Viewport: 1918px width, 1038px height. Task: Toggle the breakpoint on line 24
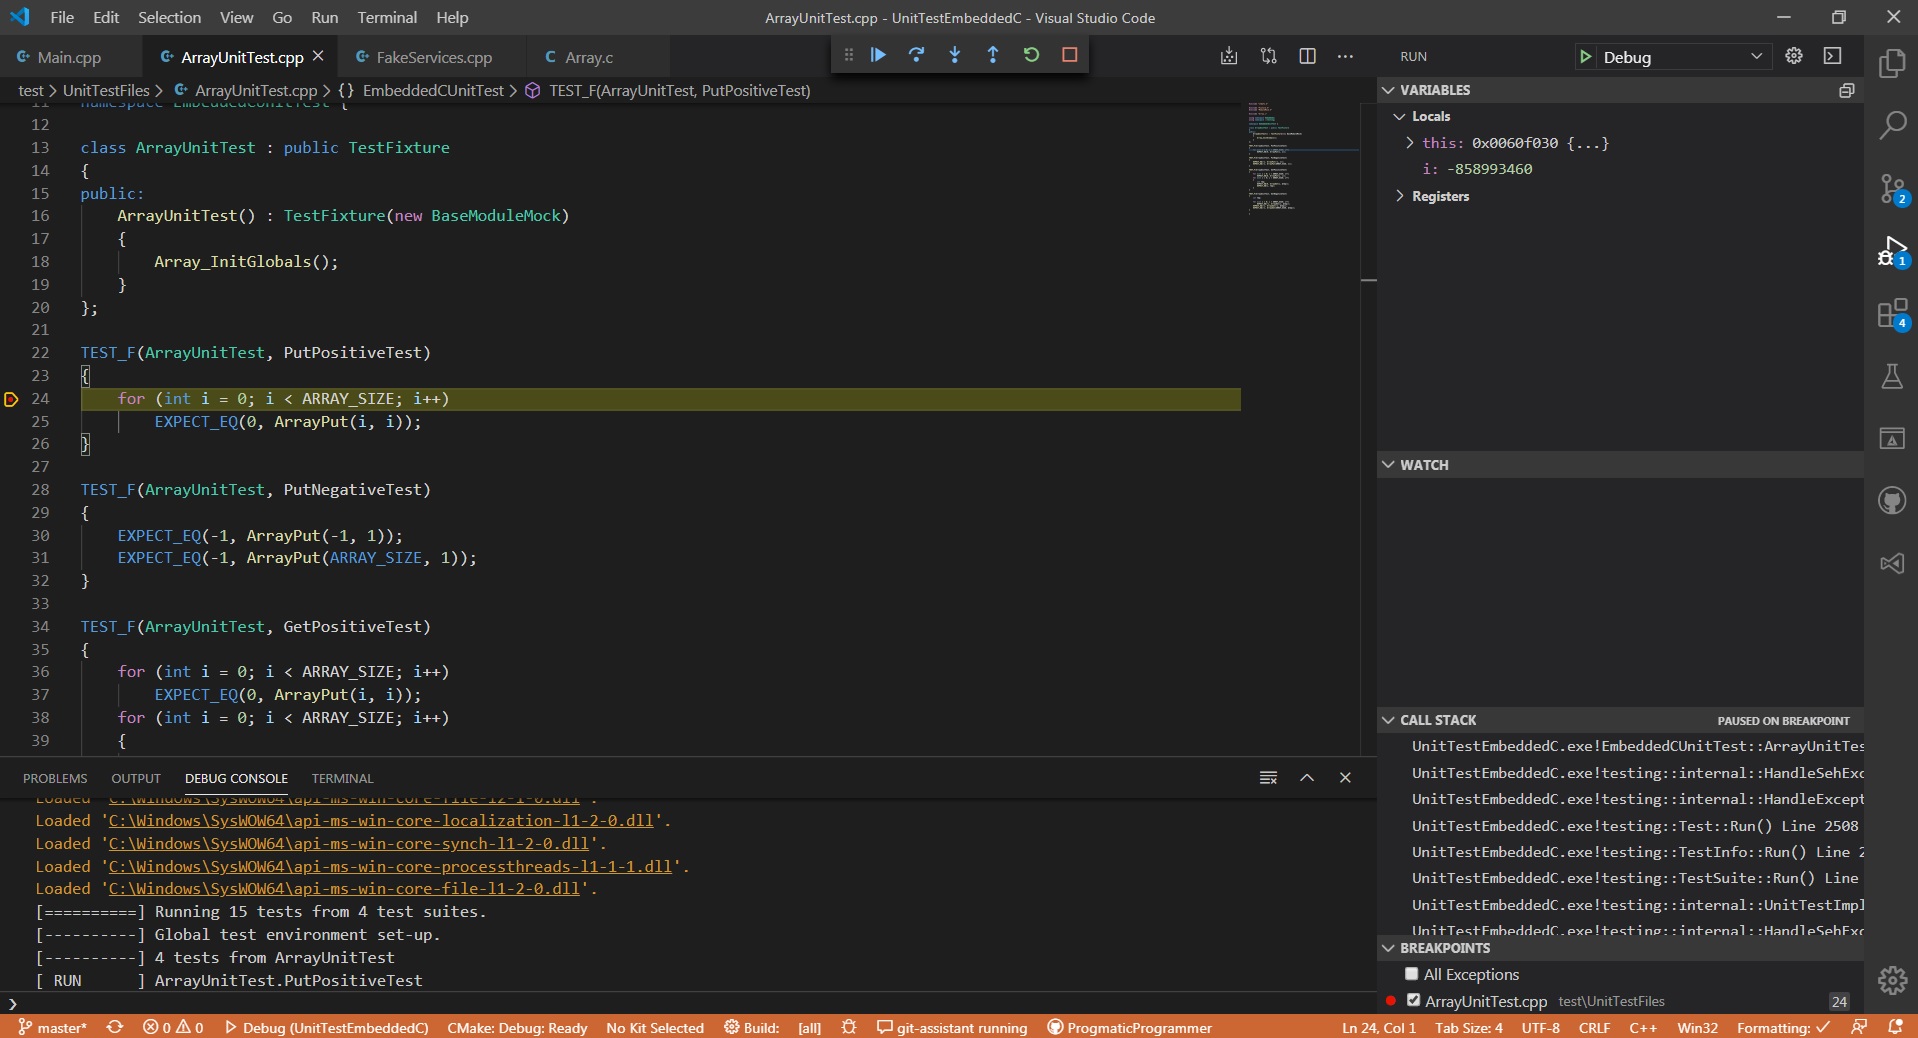click(x=12, y=399)
